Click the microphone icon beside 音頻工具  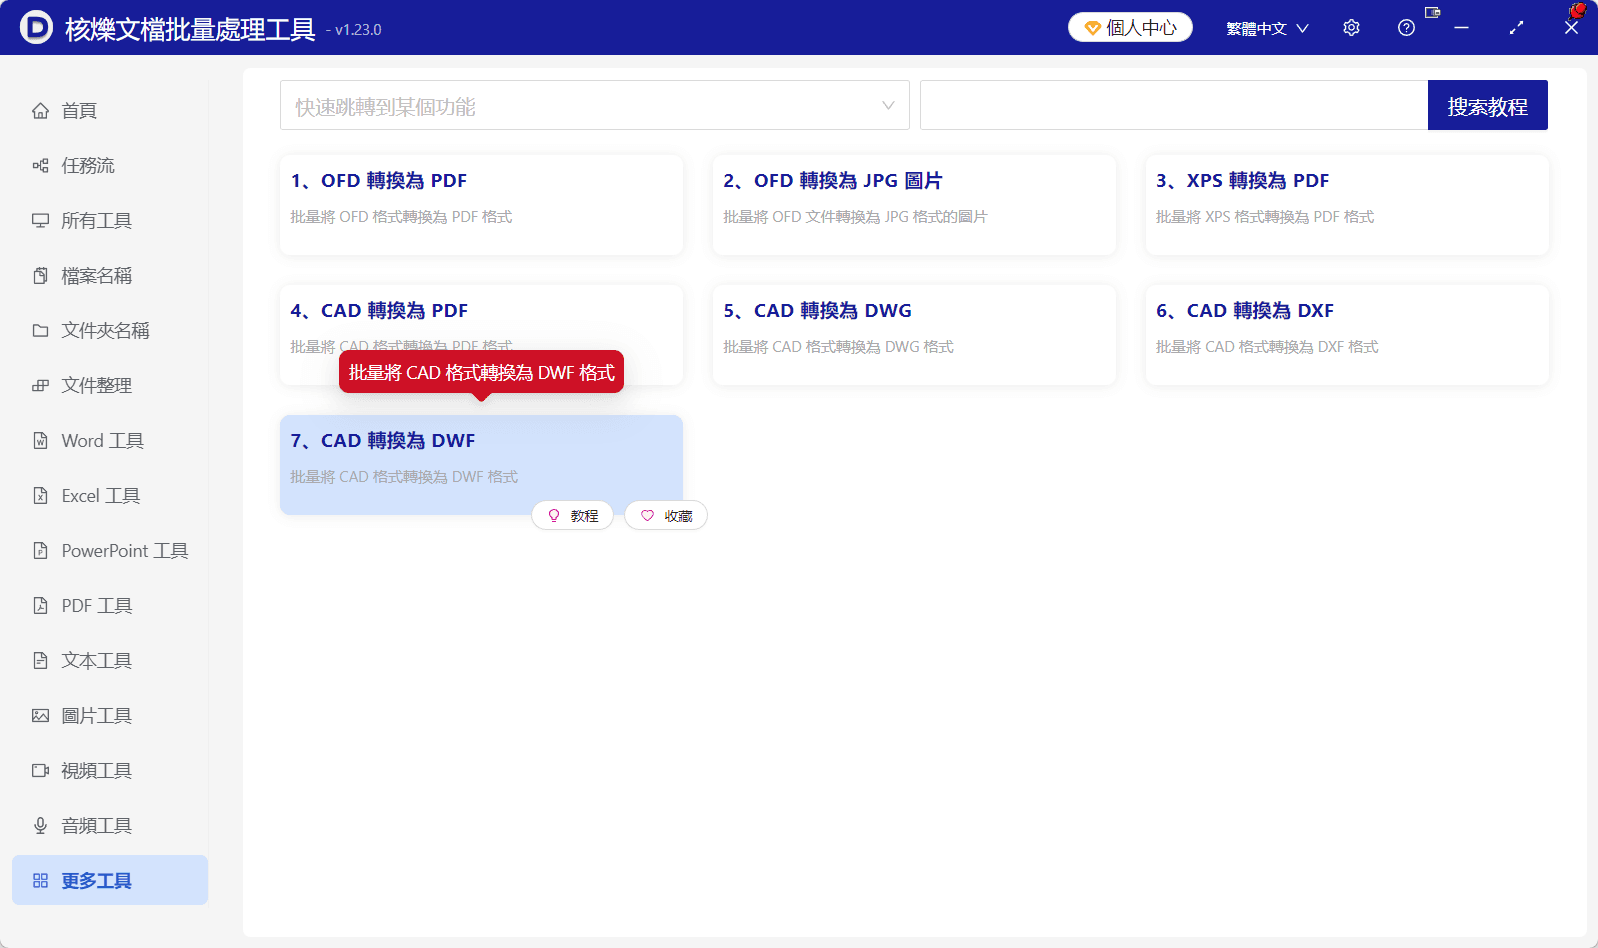[x=40, y=825]
